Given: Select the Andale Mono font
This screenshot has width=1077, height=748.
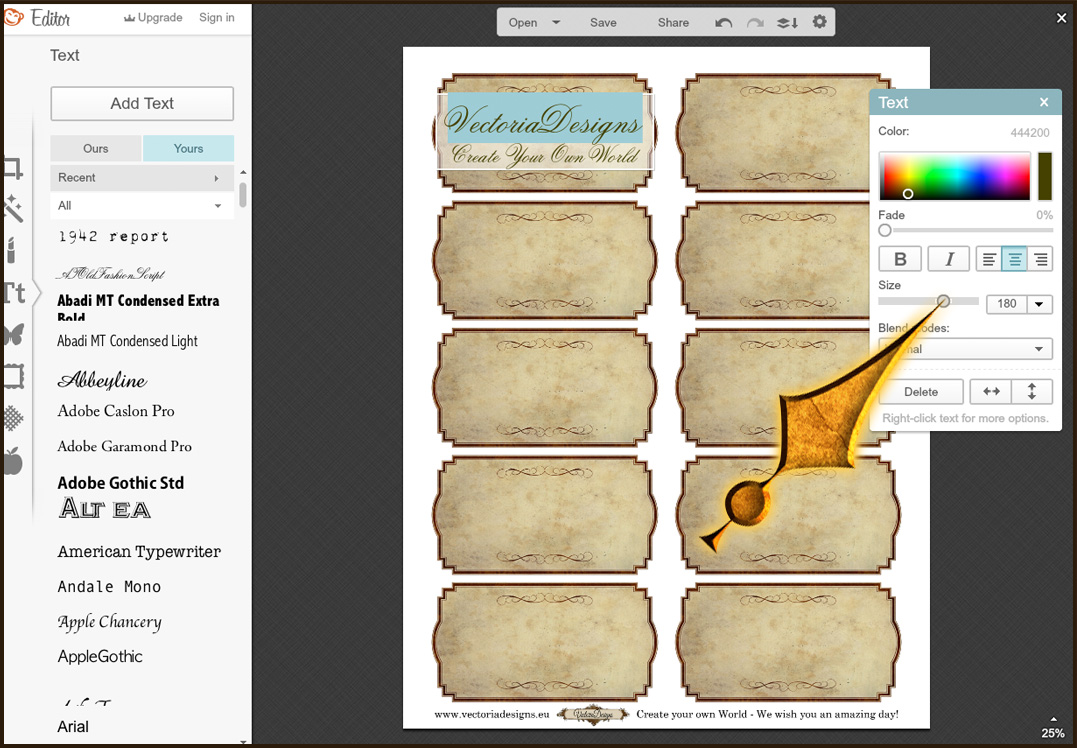Looking at the screenshot, I should [110, 587].
